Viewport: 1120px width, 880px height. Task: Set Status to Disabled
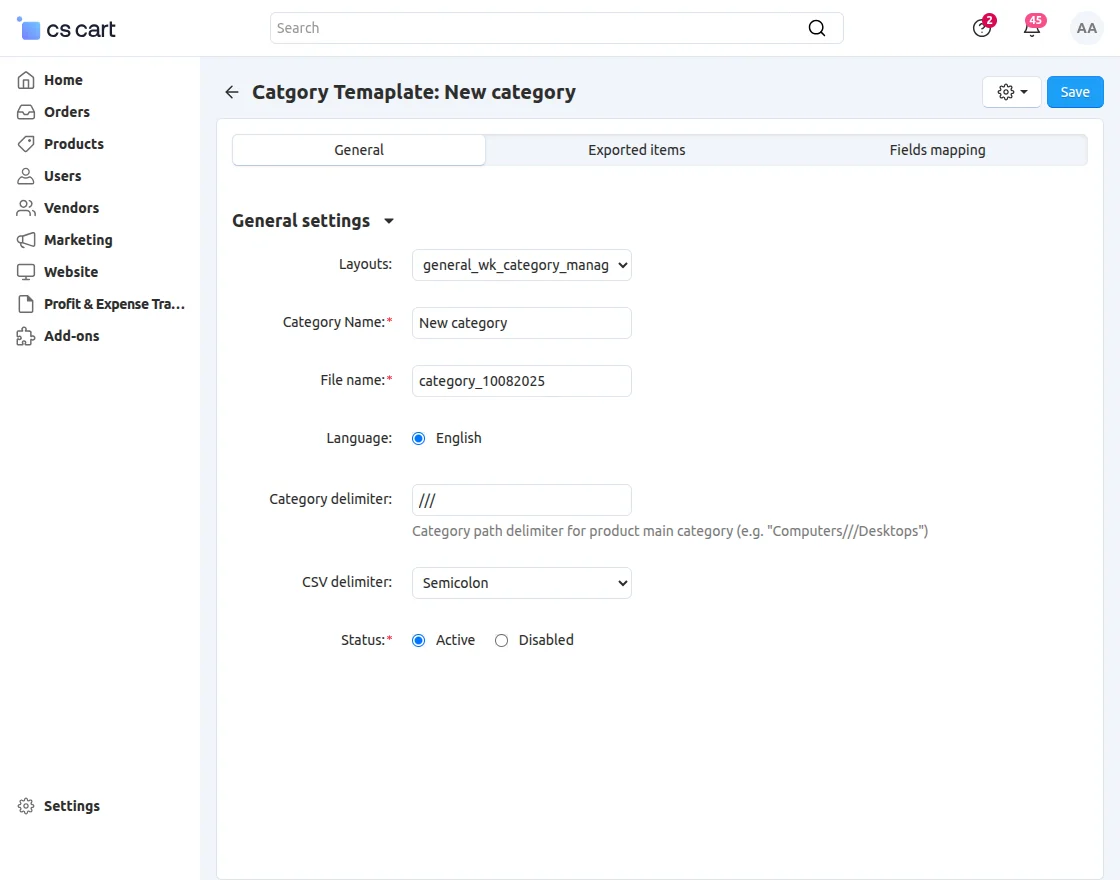coord(501,640)
